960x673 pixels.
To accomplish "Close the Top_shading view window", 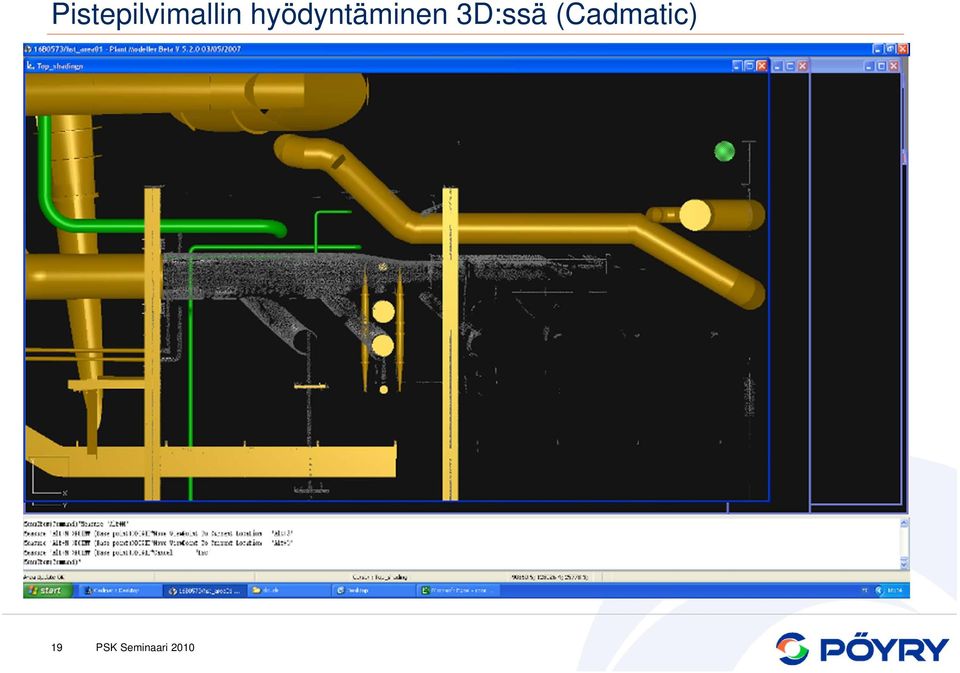I will coord(762,66).
